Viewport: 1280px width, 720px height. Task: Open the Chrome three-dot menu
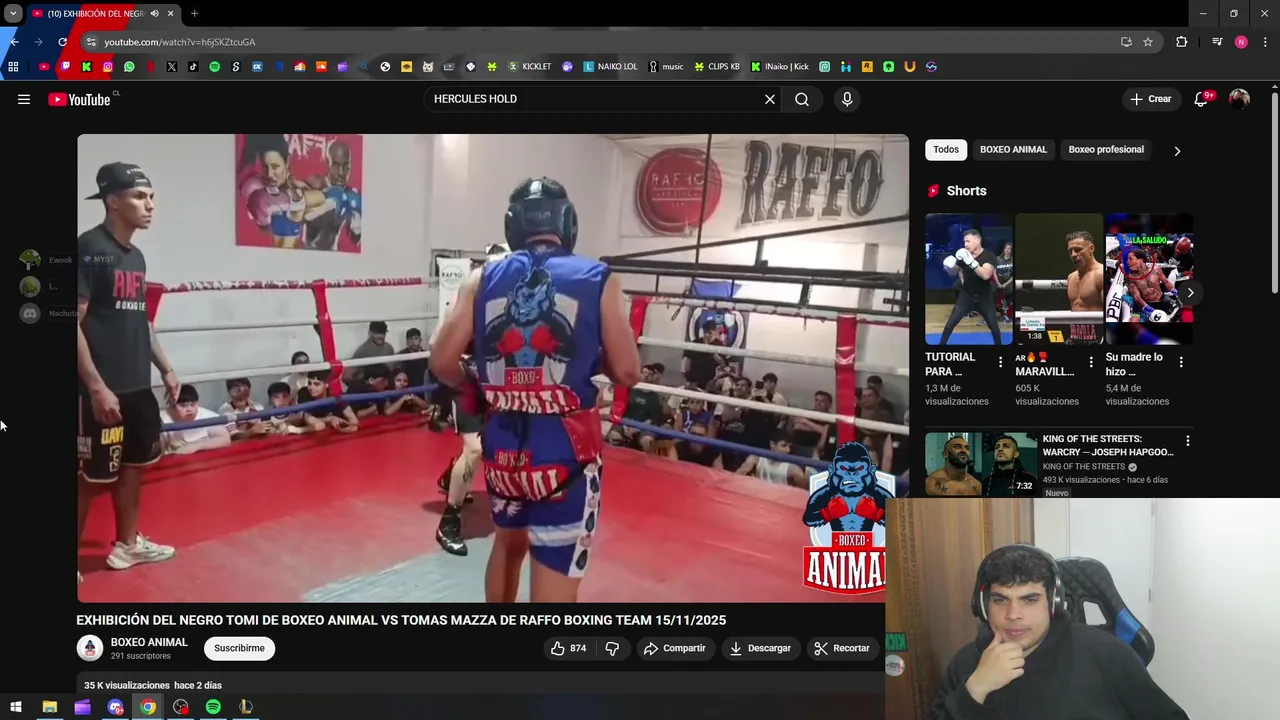pyautogui.click(x=1266, y=42)
